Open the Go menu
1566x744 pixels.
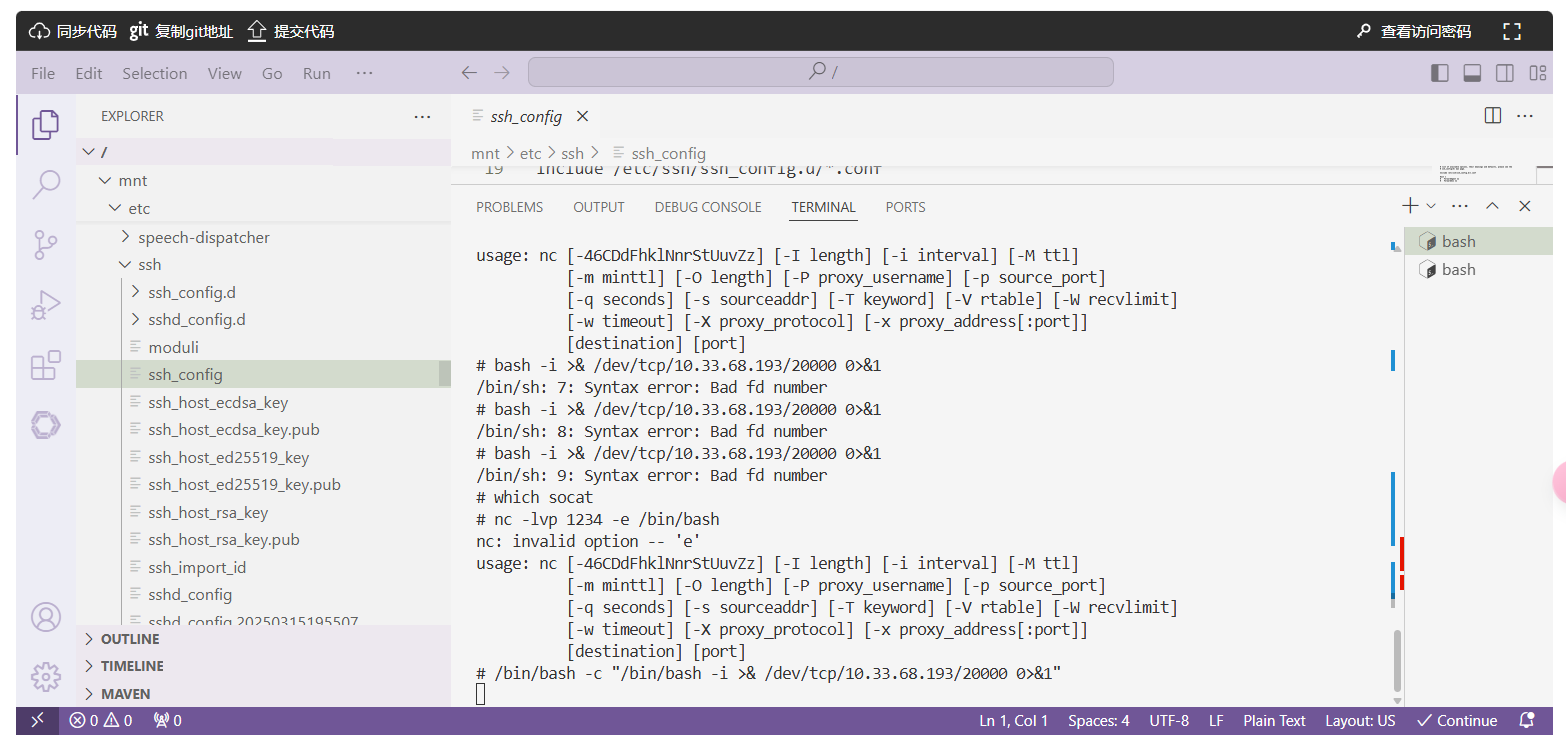click(x=272, y=73)
